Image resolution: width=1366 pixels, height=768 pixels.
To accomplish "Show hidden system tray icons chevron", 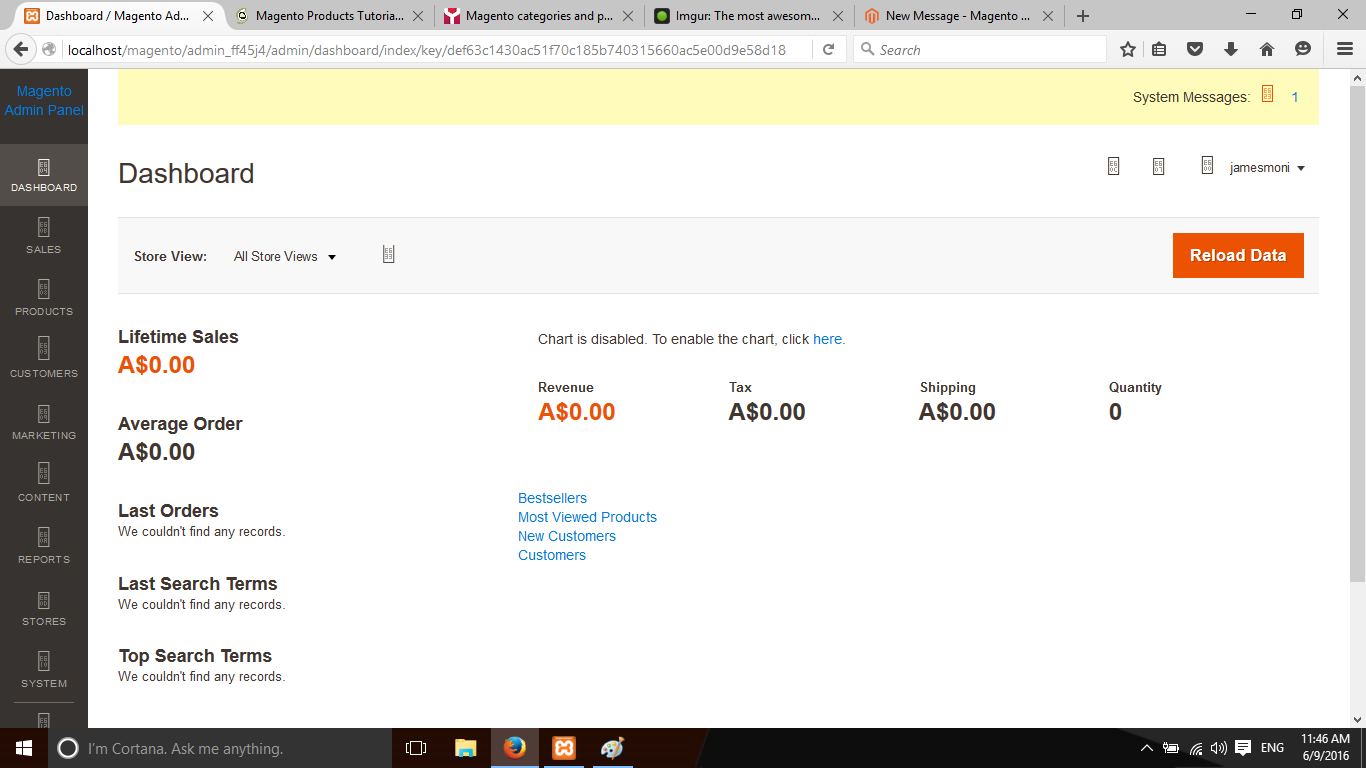I will tap(1147, 748).
